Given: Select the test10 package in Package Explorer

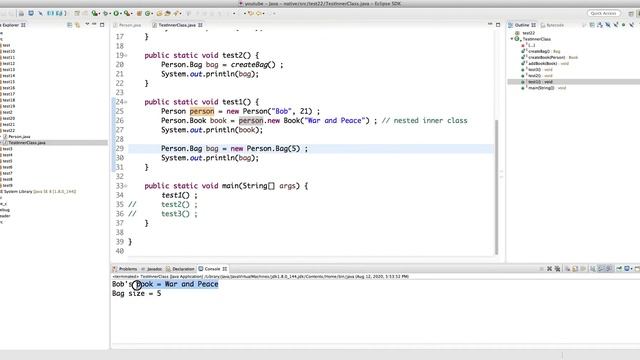Looking at the screenshot, I should 8,51.
